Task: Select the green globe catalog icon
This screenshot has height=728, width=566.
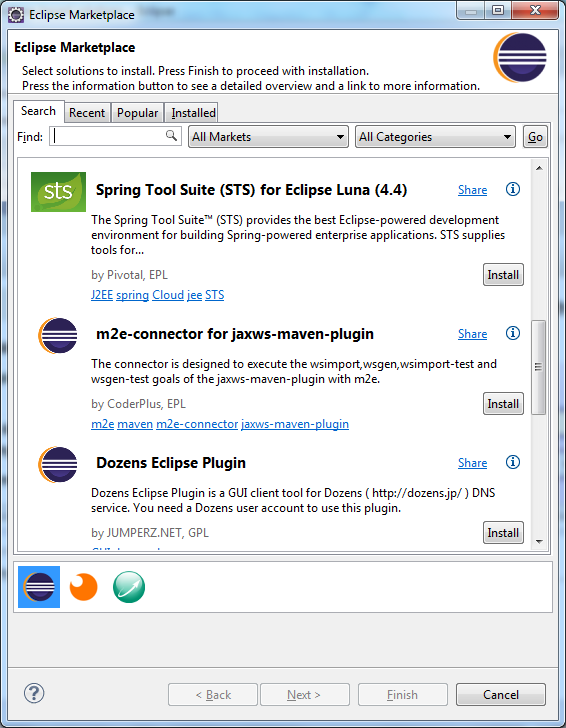Action: tap(129, 587)
